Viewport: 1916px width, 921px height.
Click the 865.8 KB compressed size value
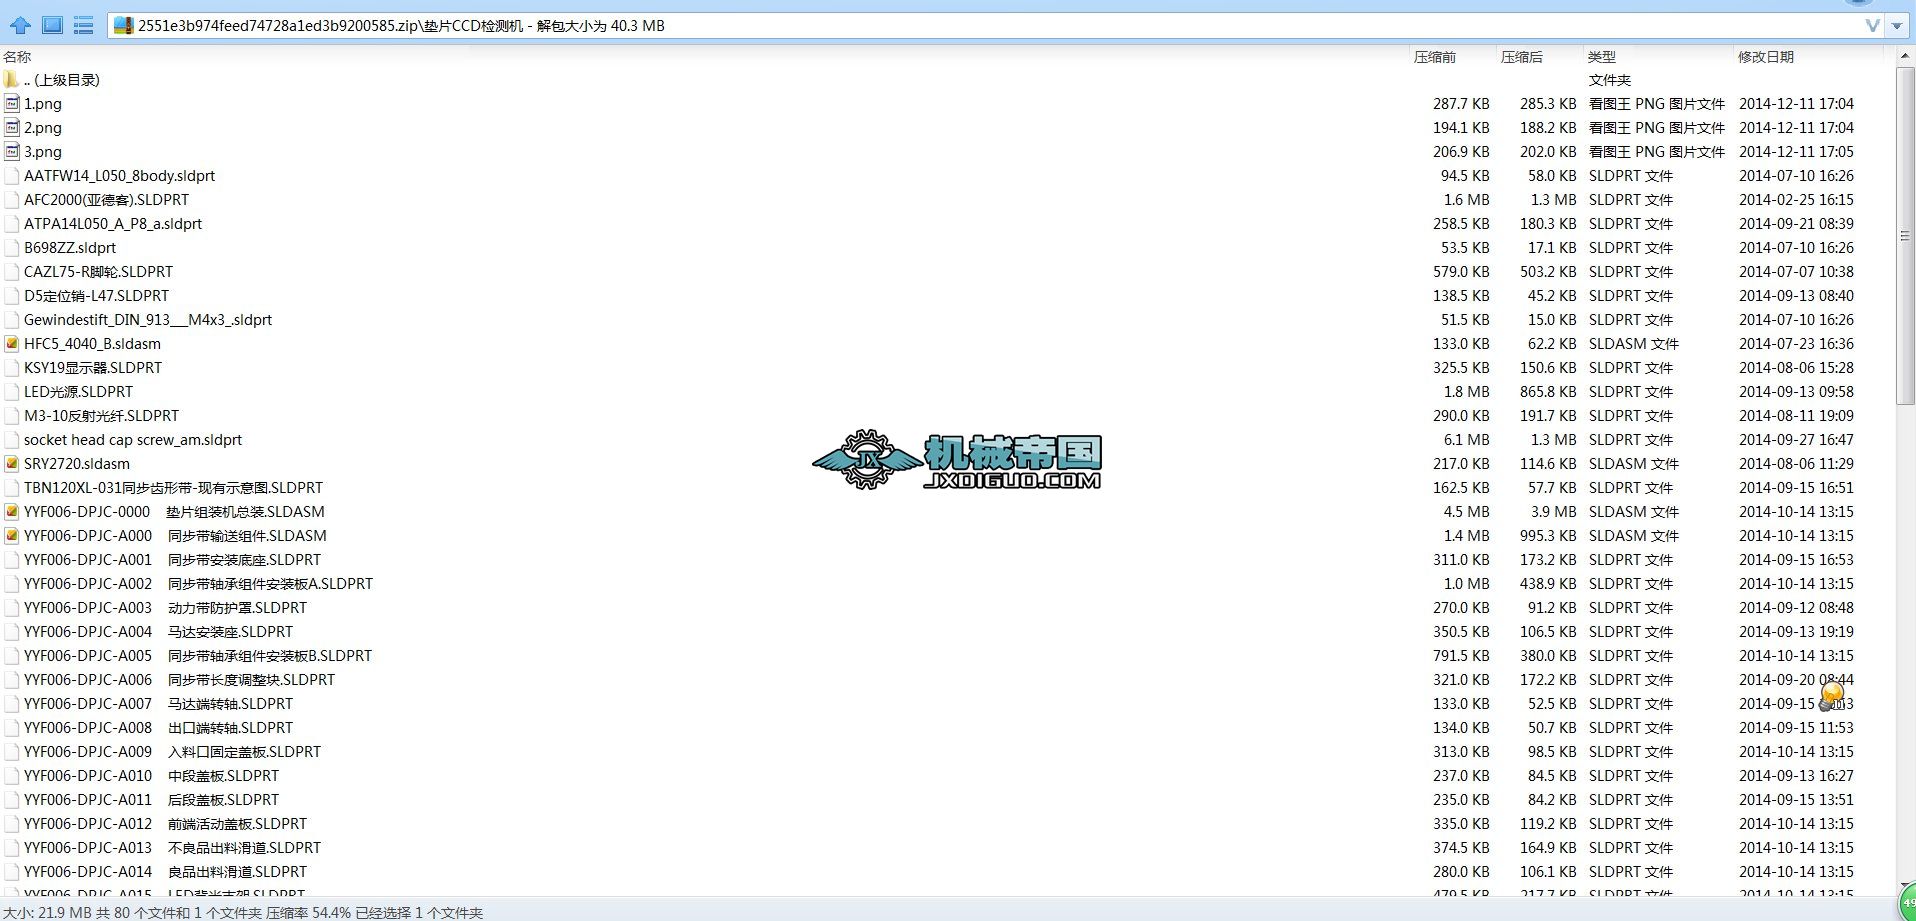(x=1548, y=392)
